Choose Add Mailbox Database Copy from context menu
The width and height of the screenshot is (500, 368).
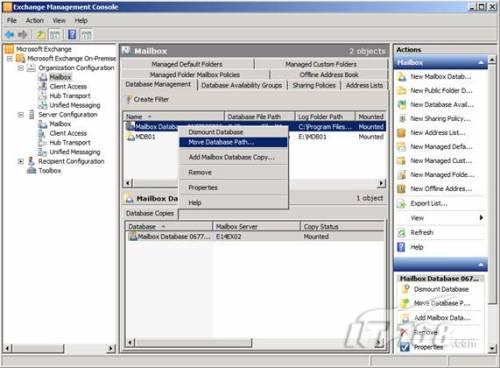[233, 157]
